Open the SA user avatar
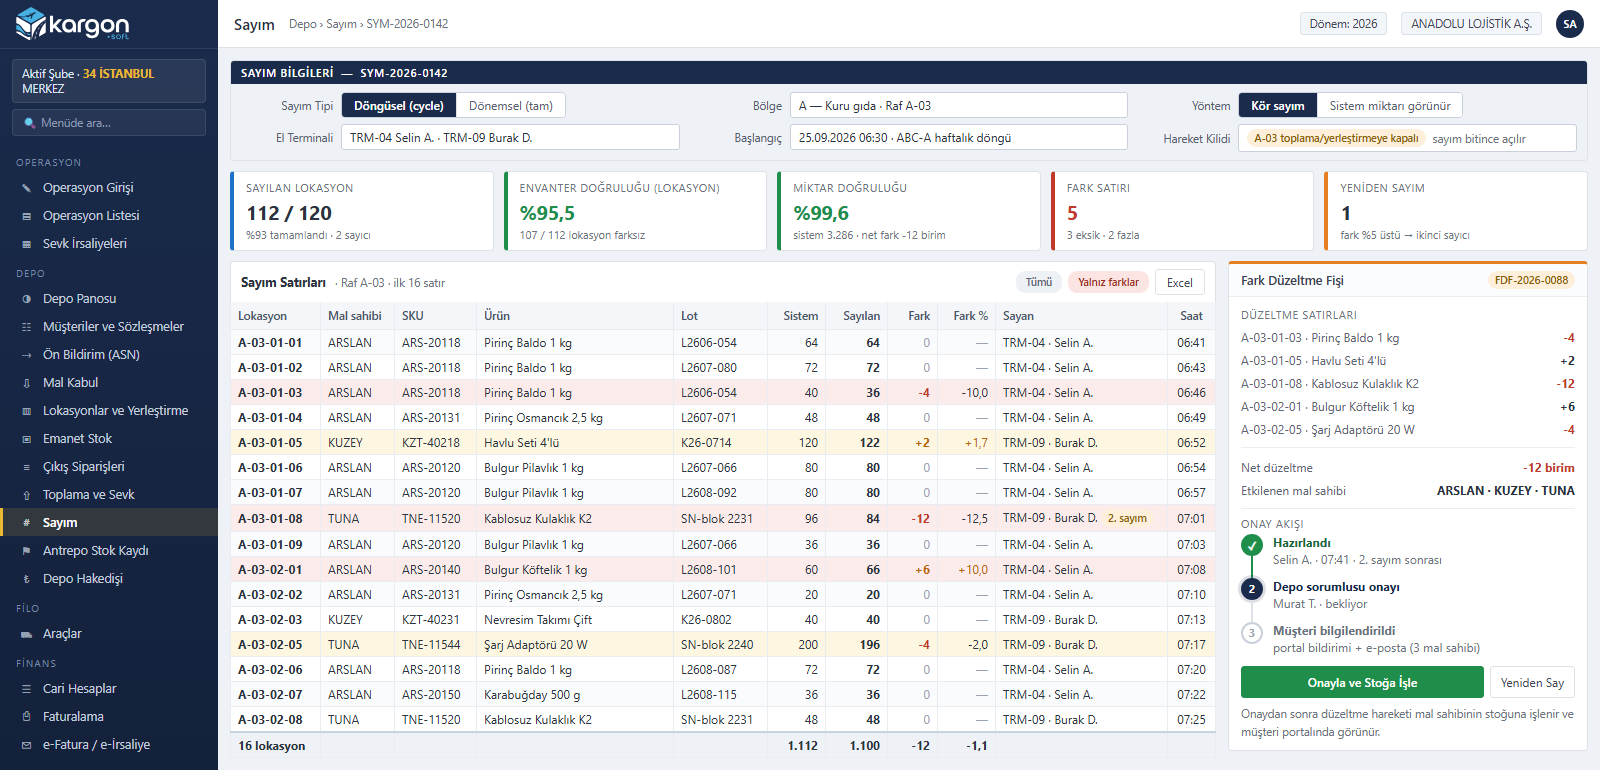Image resolution: width=1600 pixels, height=770 pixels. coord(1570,24)
